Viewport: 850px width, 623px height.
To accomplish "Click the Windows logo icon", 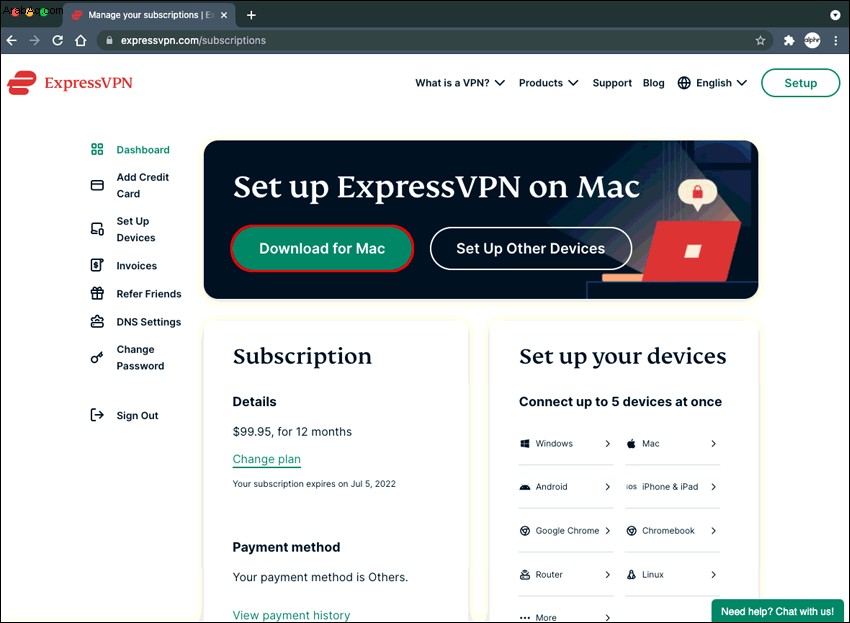I will pos(525,444).
